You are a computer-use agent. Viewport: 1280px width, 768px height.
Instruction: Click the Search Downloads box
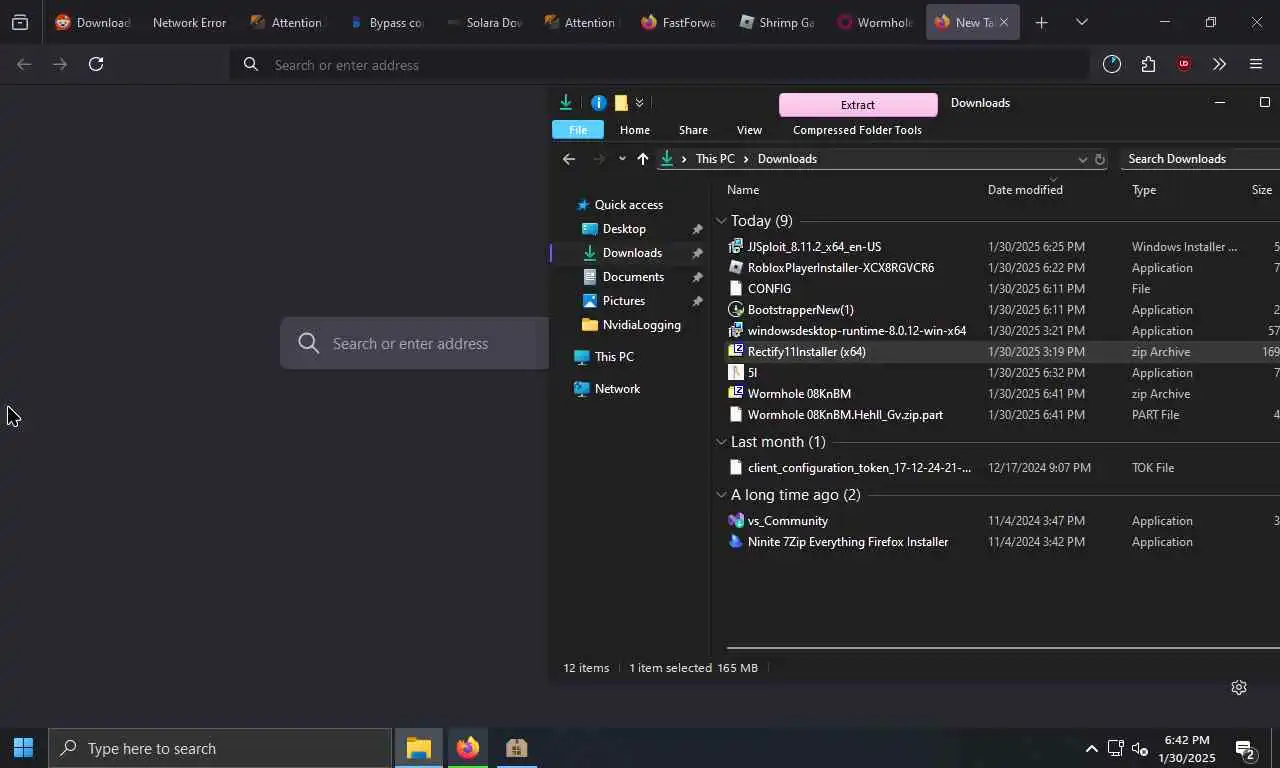pyautogui.click(x=1200, y=159)
